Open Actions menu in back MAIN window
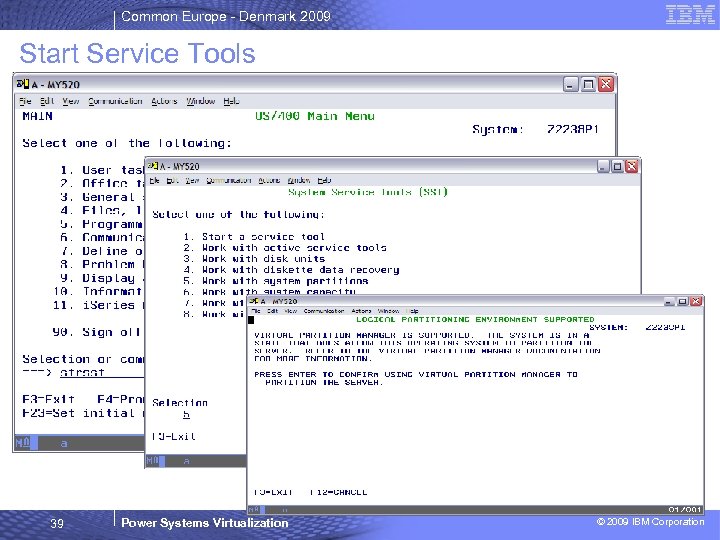 tap(164, 101)
